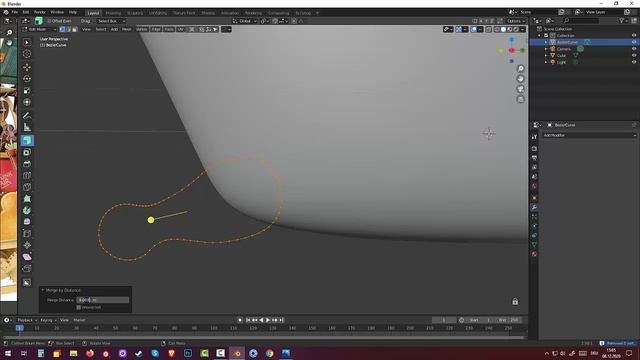640x360 pixels.
Task: Open the Options dropdown in viewport header
Action: (x=516, y=21)
